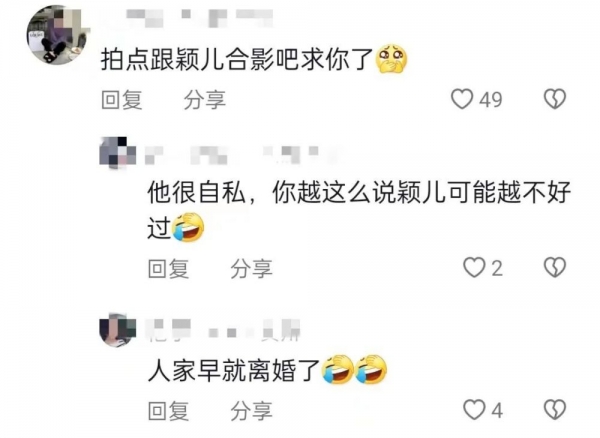
Task: Dislike the top comment via broken heart
Action: [x=555, y=99]
